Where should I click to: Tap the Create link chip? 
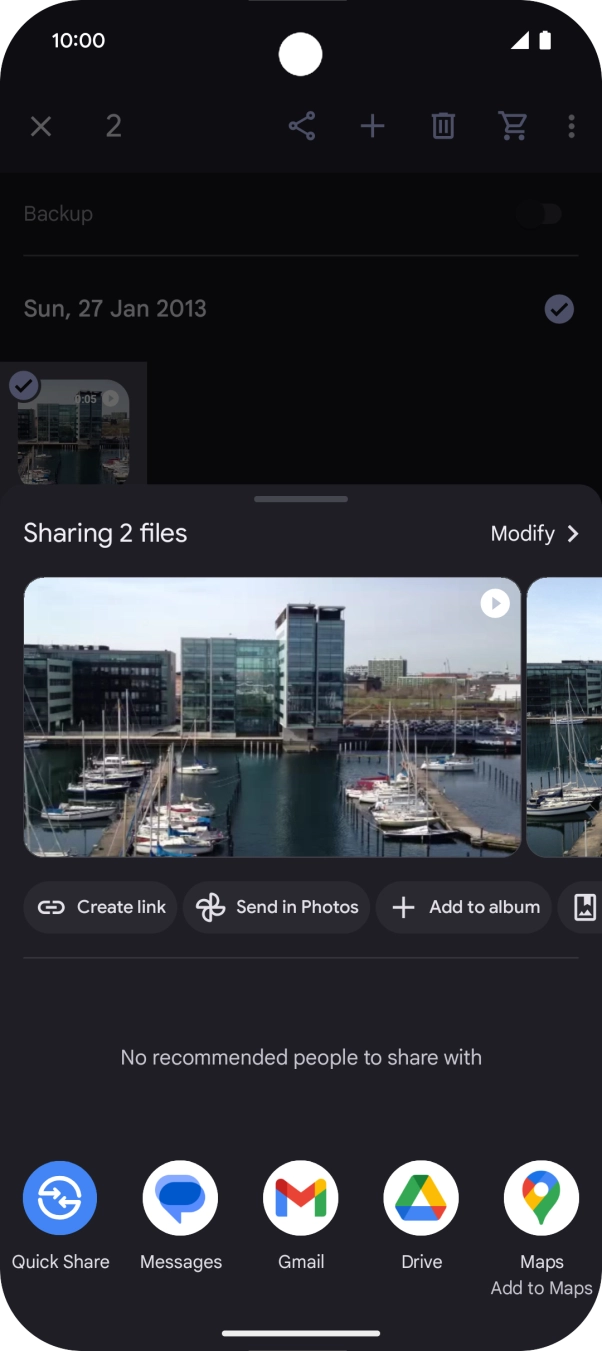[101, 907]
